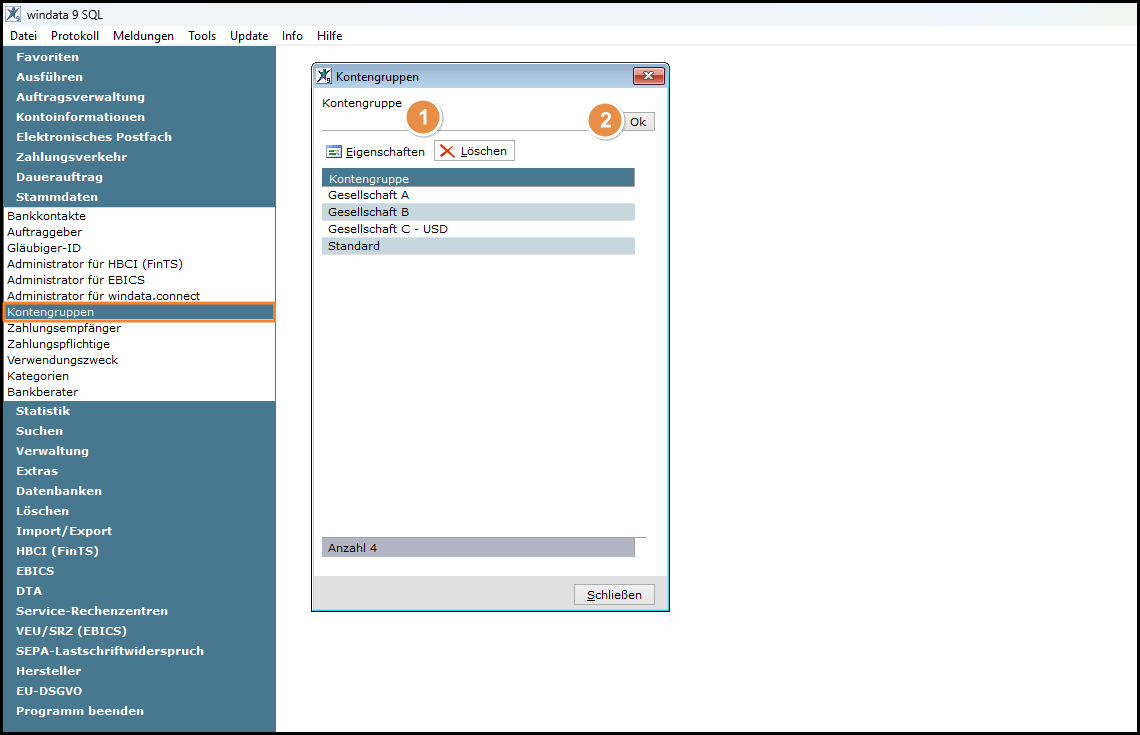Screen dimensions: 1140x735
Task: Open the Update menu
Action: [x=249, y=36]
